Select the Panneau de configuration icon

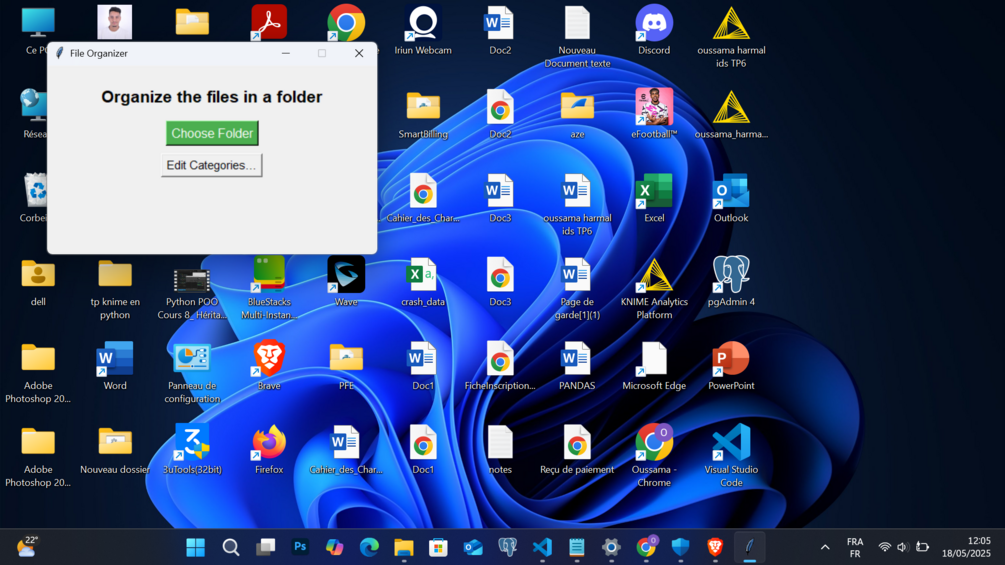pyautogui.click(x=192, y=373)
